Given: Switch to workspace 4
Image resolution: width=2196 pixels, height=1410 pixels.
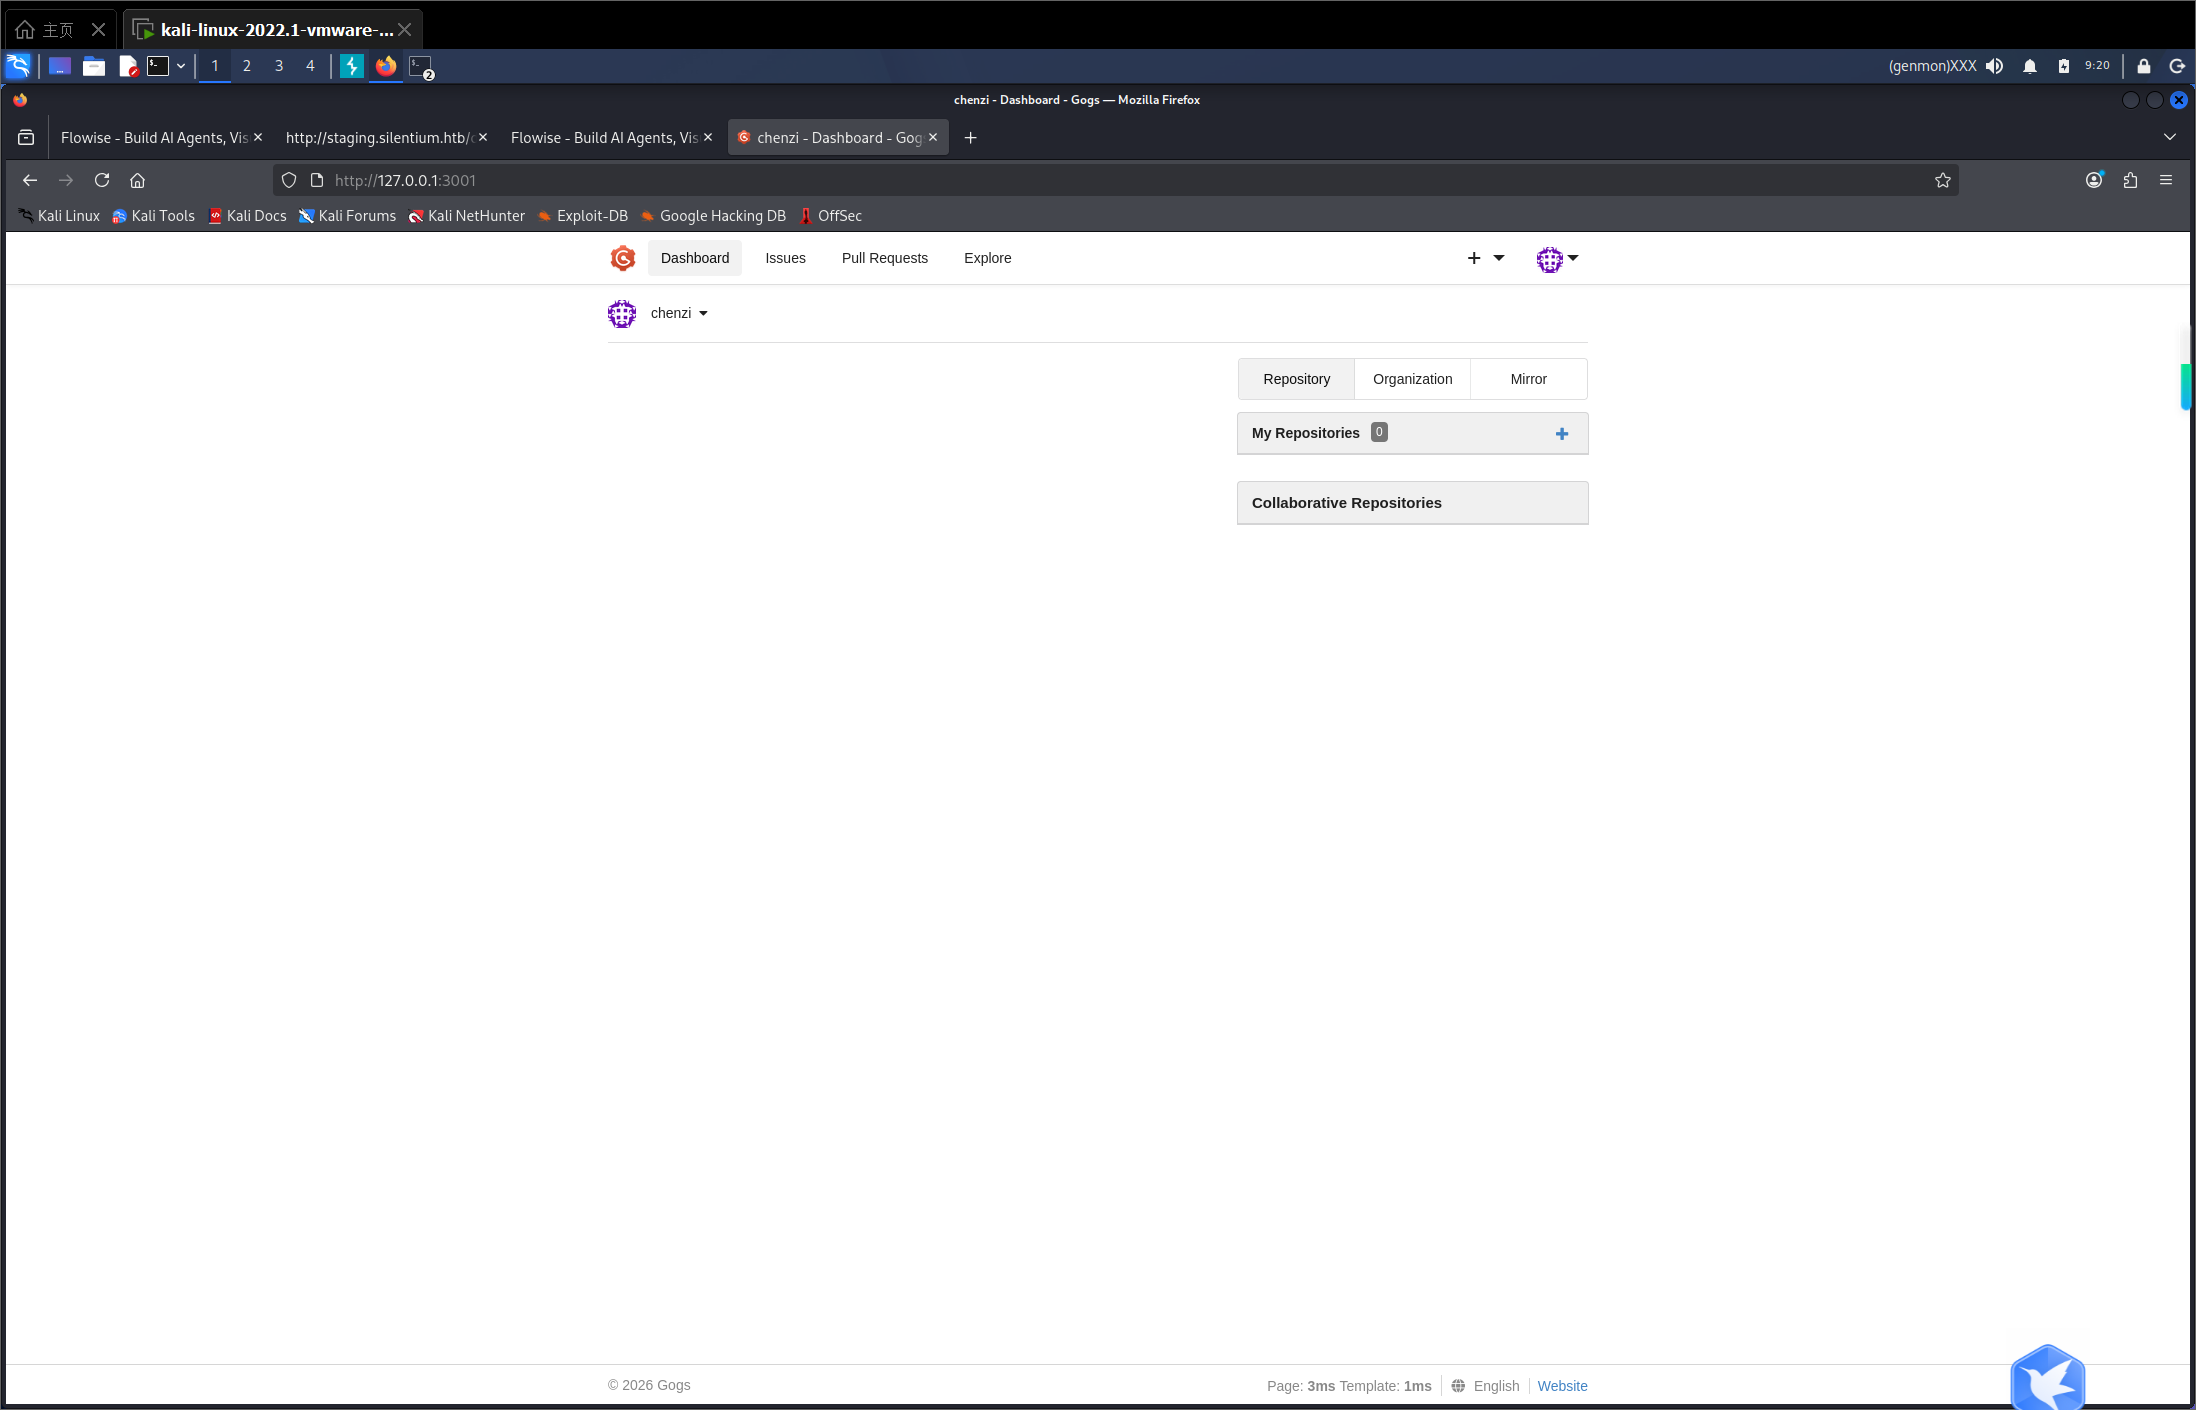Looking at the screenshot, I should click(310, 66).
